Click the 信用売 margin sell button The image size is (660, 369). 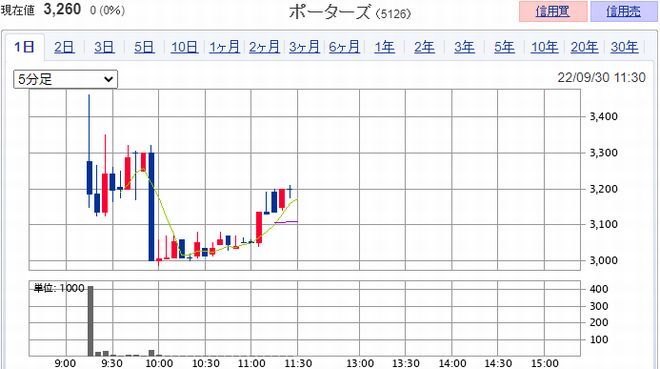(624, 11)
